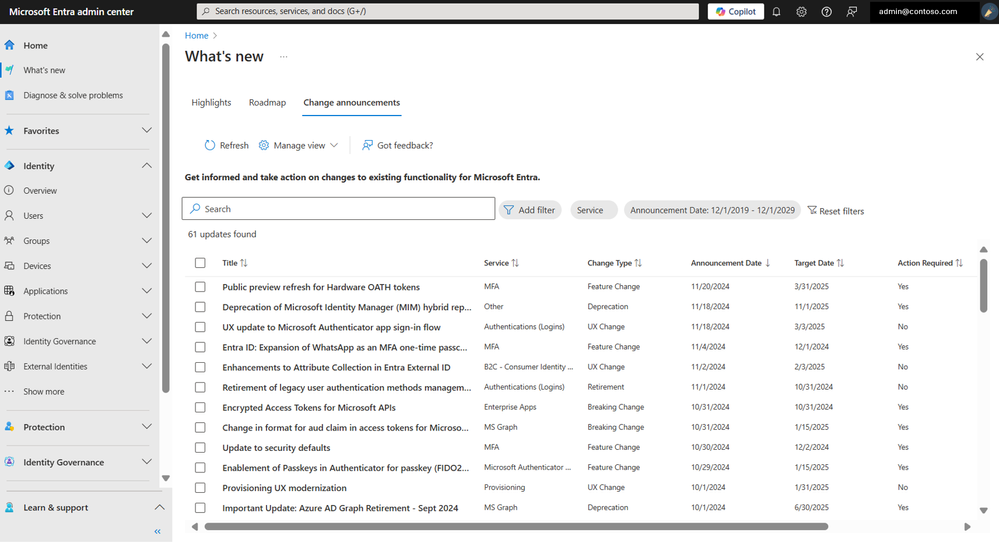Click the Add filter button

click(529, 210)
